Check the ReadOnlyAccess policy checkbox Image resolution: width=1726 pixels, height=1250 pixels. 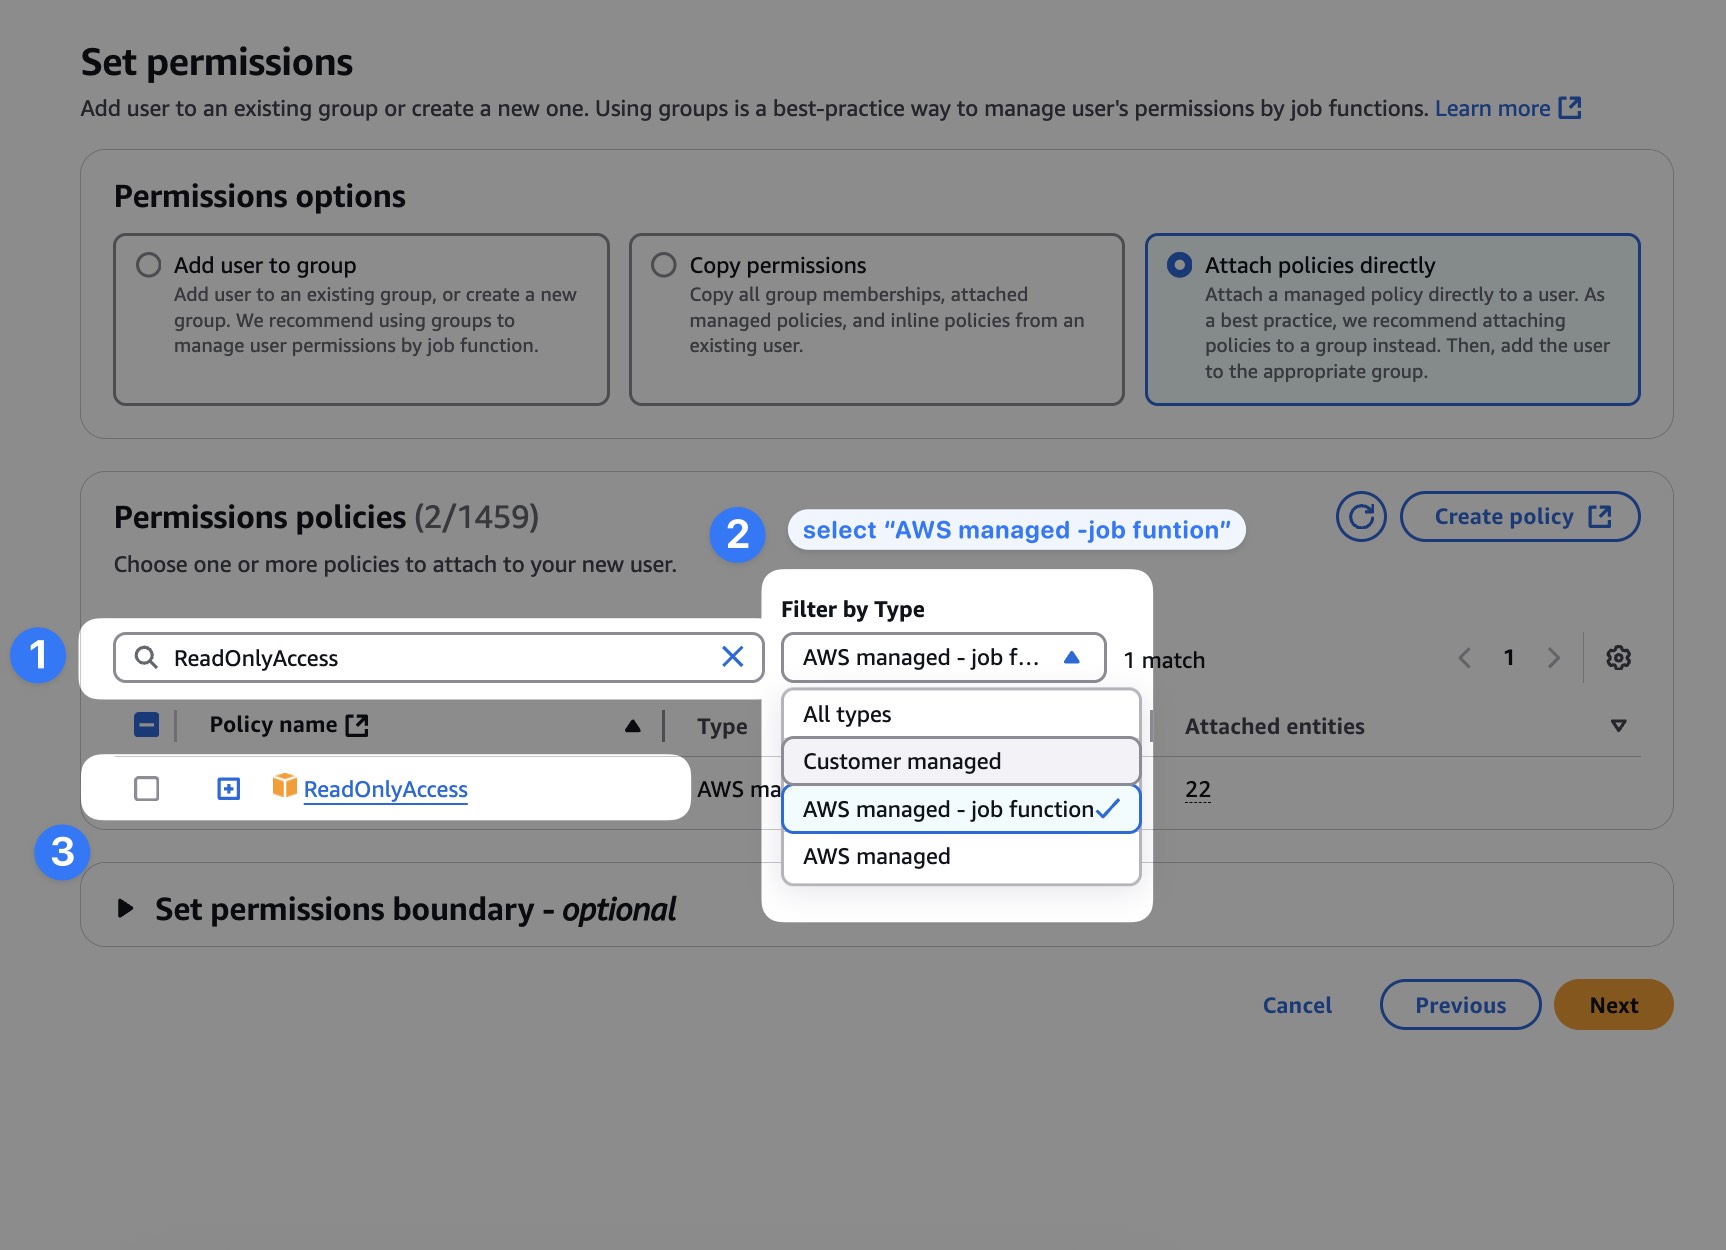click(x=147, y=789)
